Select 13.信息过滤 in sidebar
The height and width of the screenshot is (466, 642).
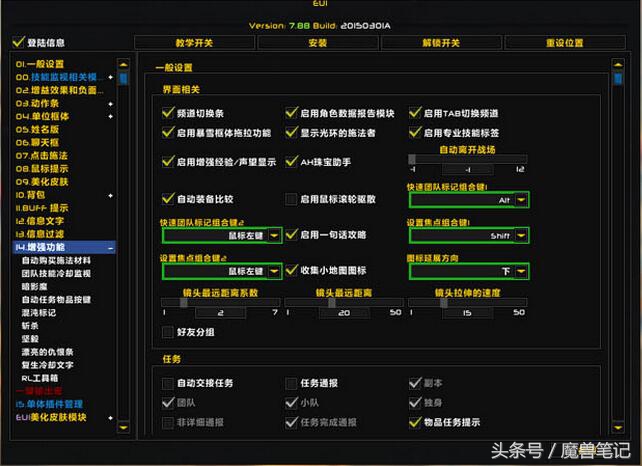pyautogui.click(x=40, y=234)
